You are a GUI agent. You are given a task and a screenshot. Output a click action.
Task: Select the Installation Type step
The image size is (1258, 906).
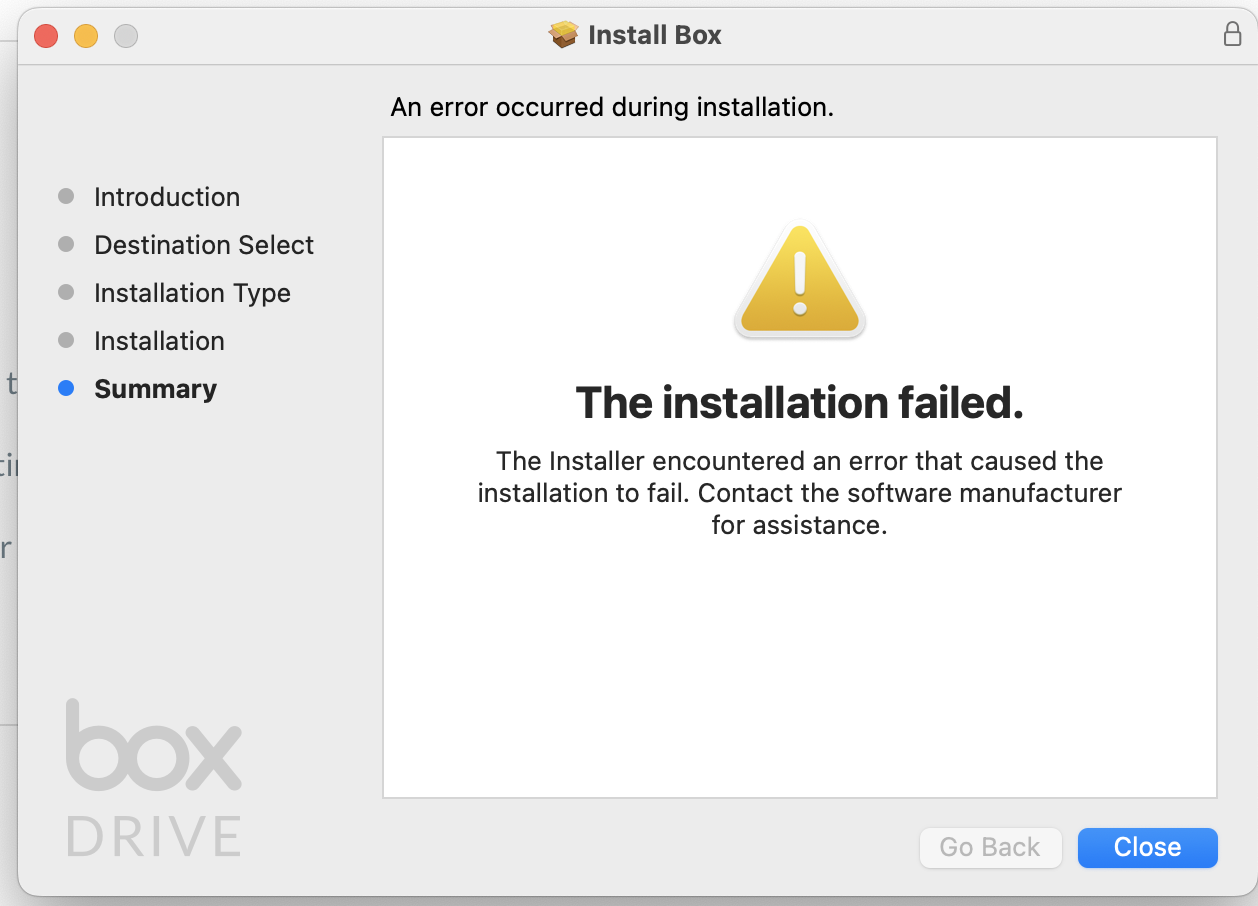[192, 293]
